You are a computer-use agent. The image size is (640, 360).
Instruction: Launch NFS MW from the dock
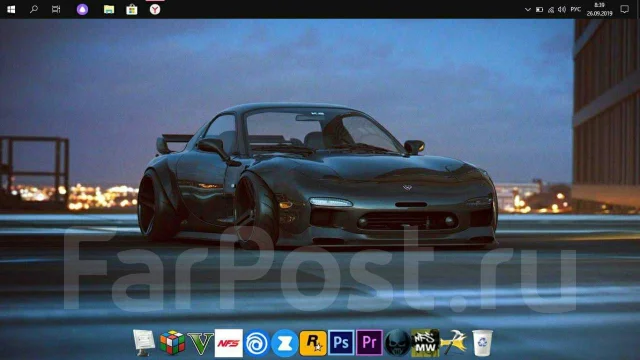click(x=425, y=343)
